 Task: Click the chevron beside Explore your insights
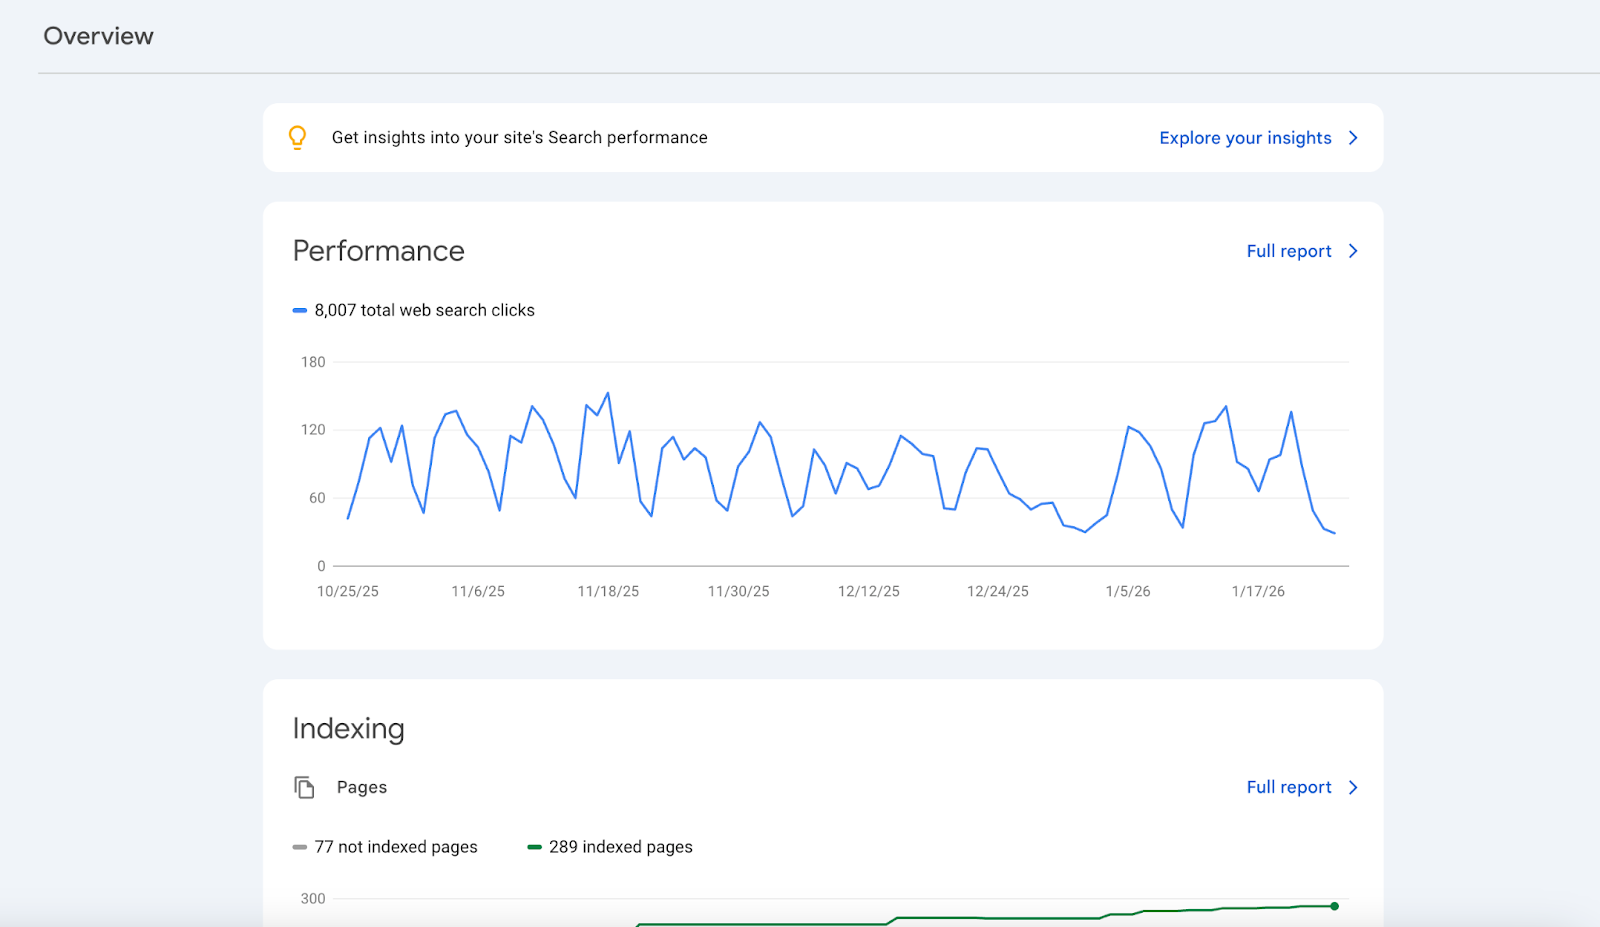click(x=1353, y=138)
